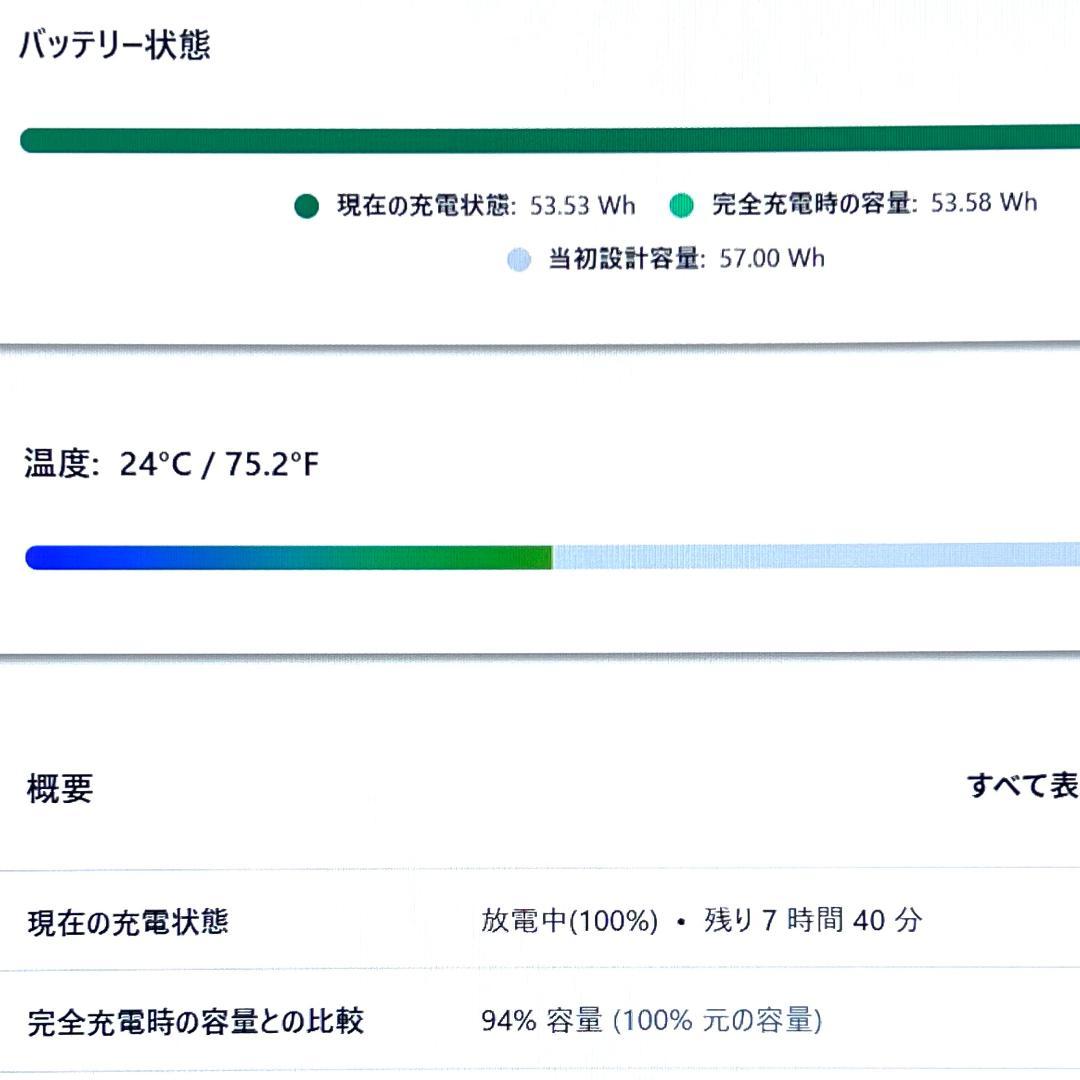1080x1080 pixels.
Task: Click the (100% 元の容量) text
Action: [x=717, y=1021]
